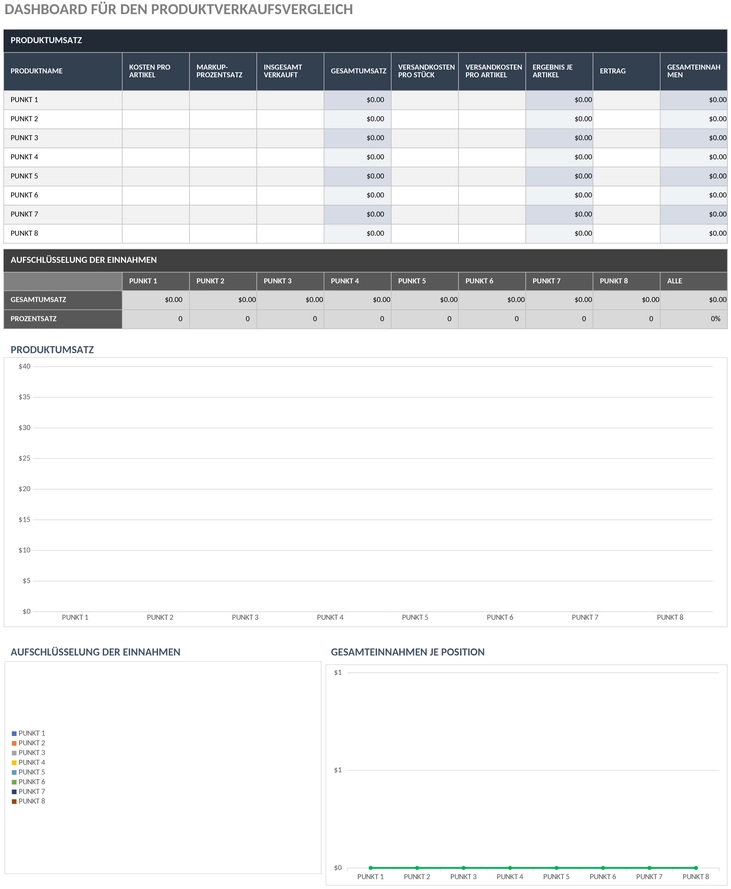This screenshot has height=889, width=731.
Task: Click the GESAMTEINNAHMEN column header
Action: click(694, 71)
